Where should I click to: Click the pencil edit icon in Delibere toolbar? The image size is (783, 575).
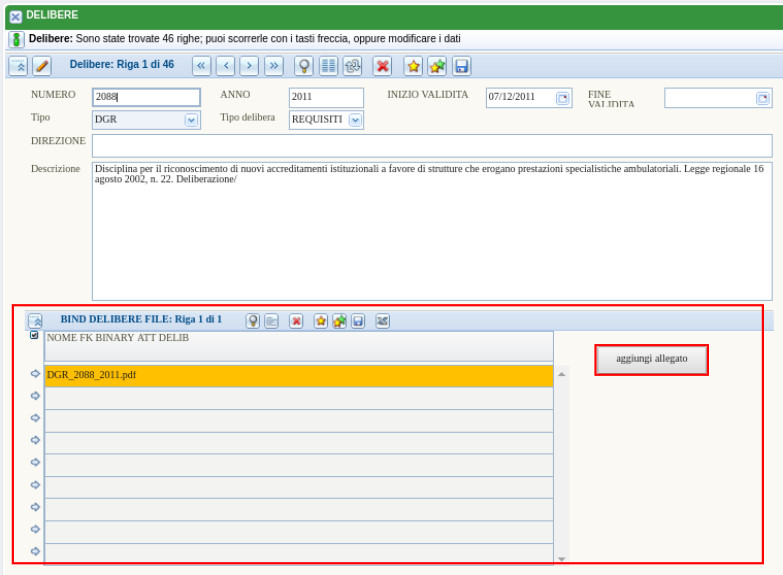click(x=41, y=66)
